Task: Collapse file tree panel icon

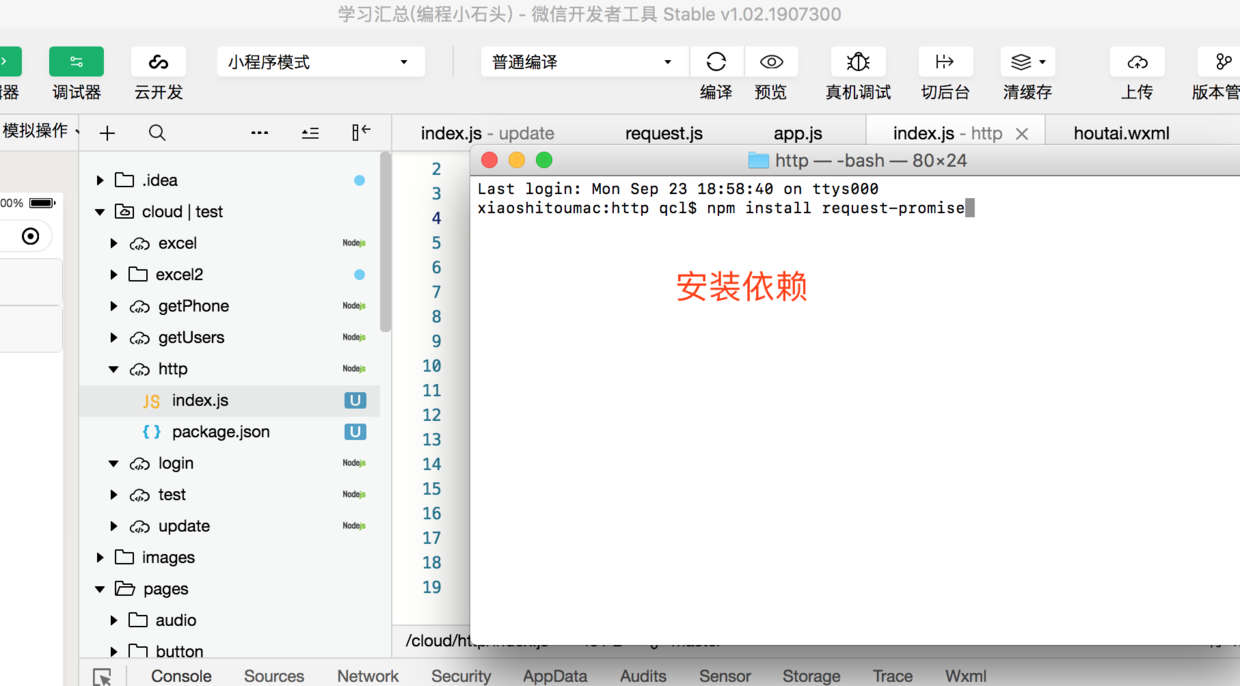Action: [361, 132]
